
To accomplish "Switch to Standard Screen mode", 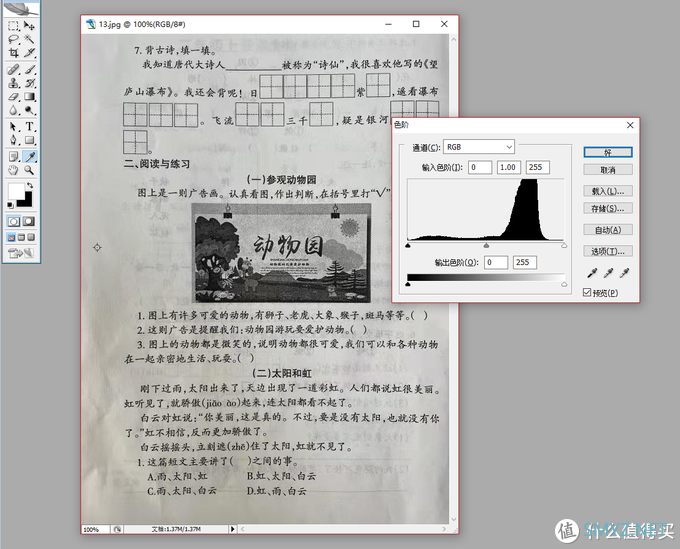I will point(11,237).
